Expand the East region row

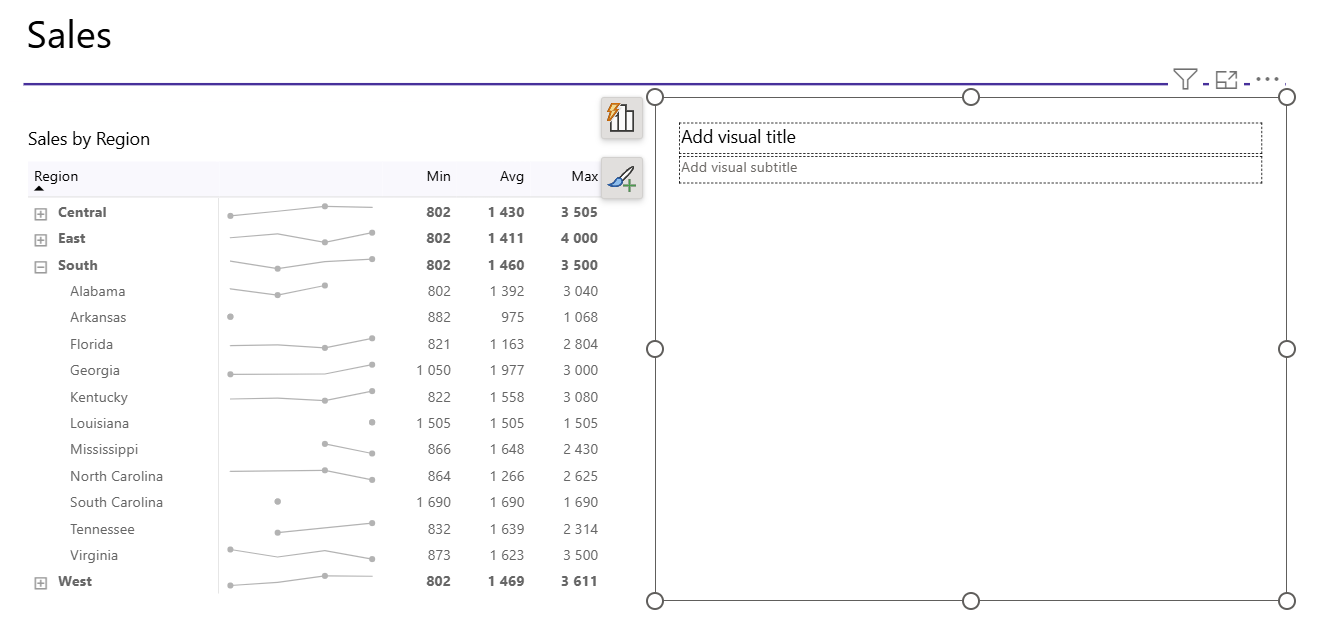(x=41, y=240)
